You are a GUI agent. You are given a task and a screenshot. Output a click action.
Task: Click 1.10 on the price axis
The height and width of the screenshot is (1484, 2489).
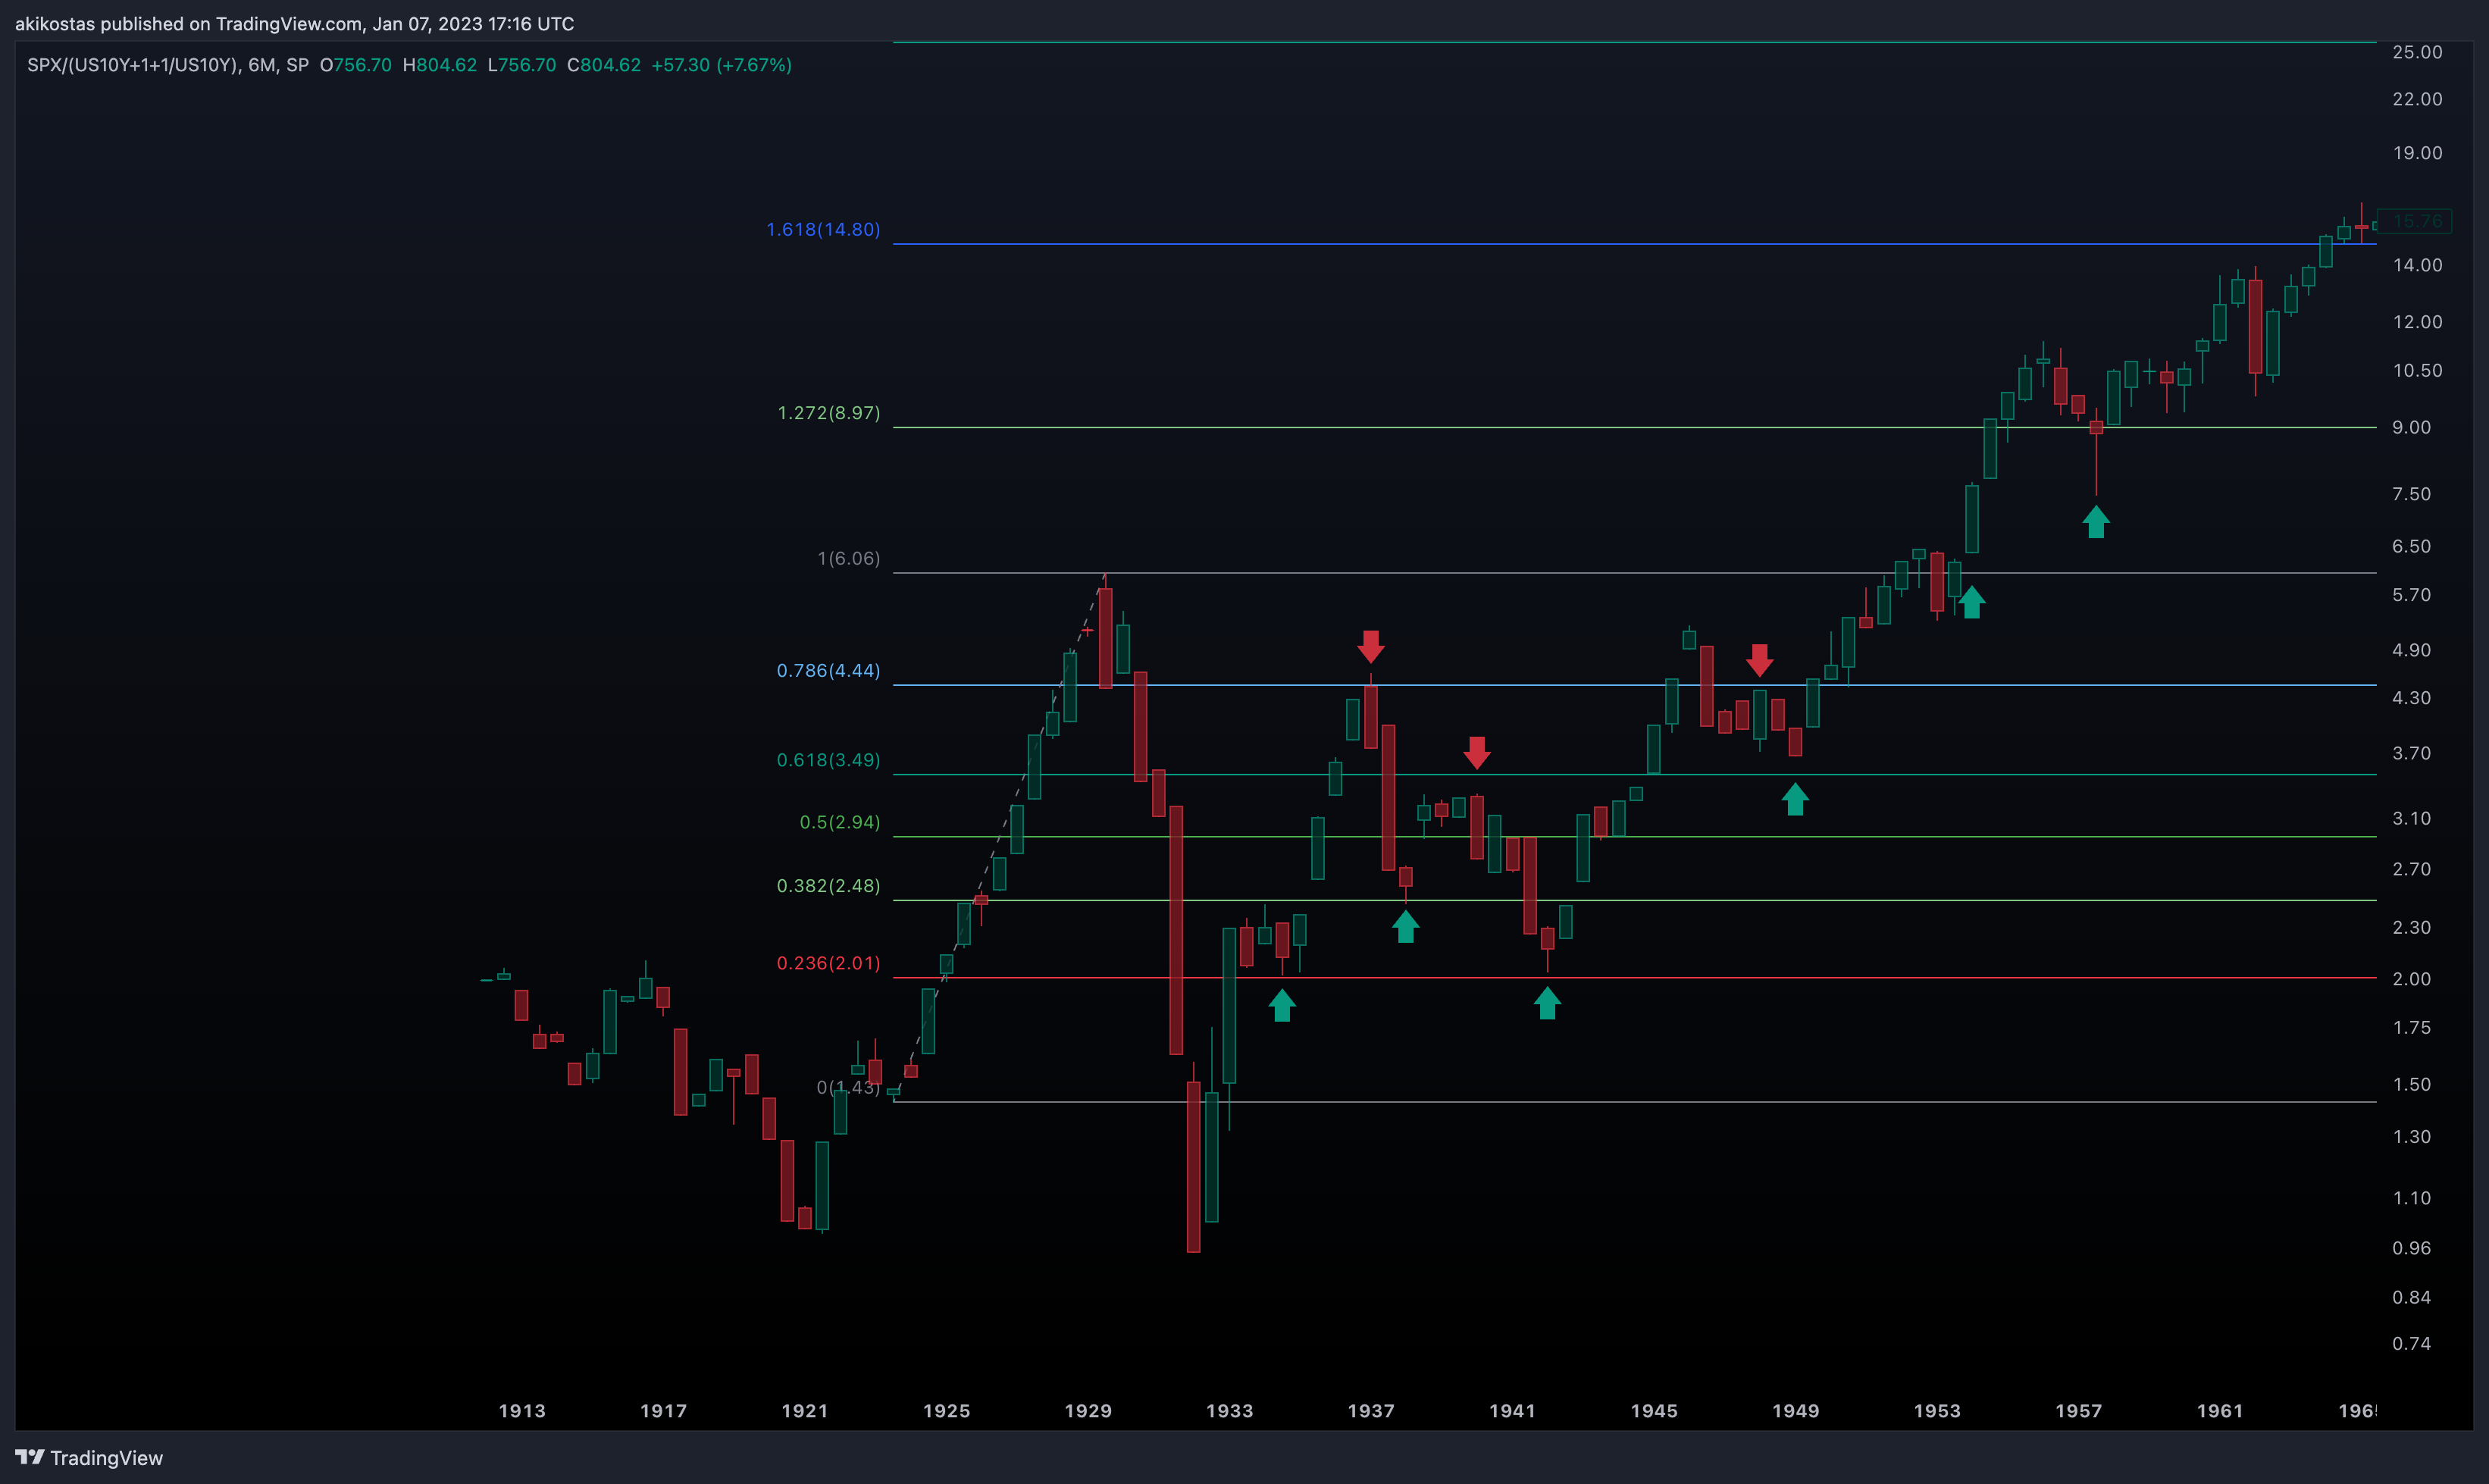2411,1198
